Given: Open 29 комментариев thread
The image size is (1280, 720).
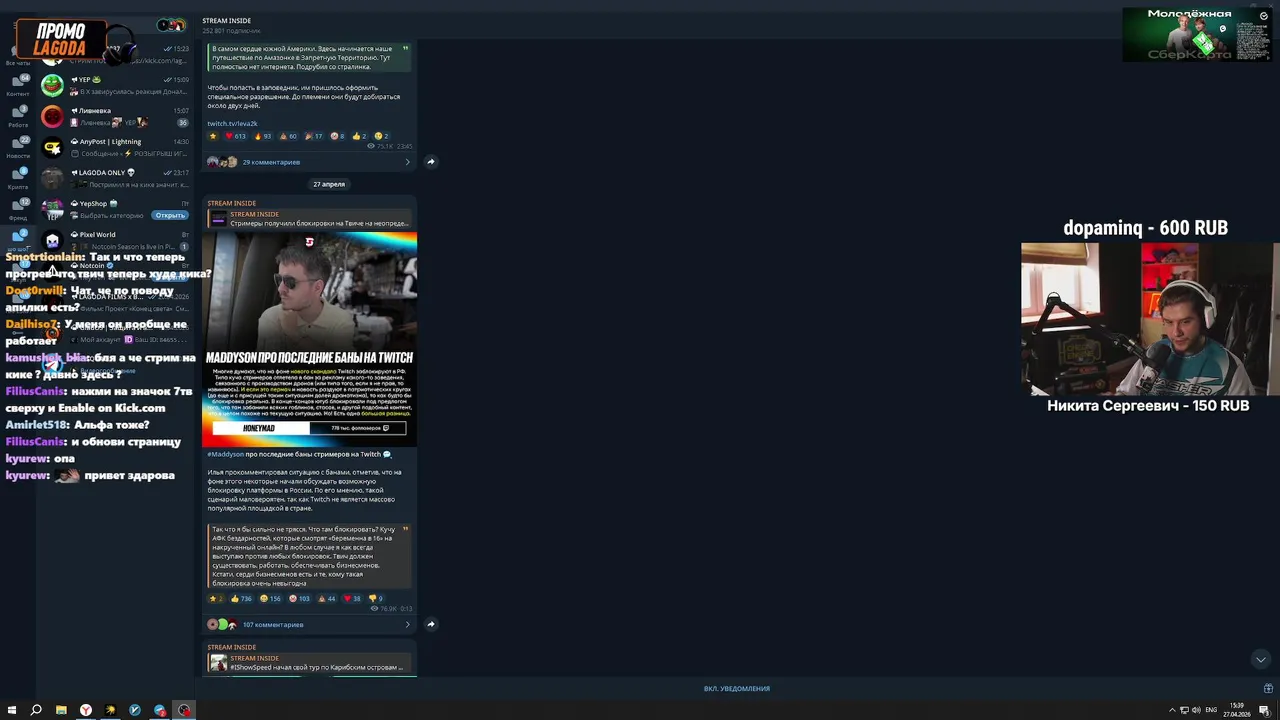Looking at the screenshot, I should pos(271,162).
